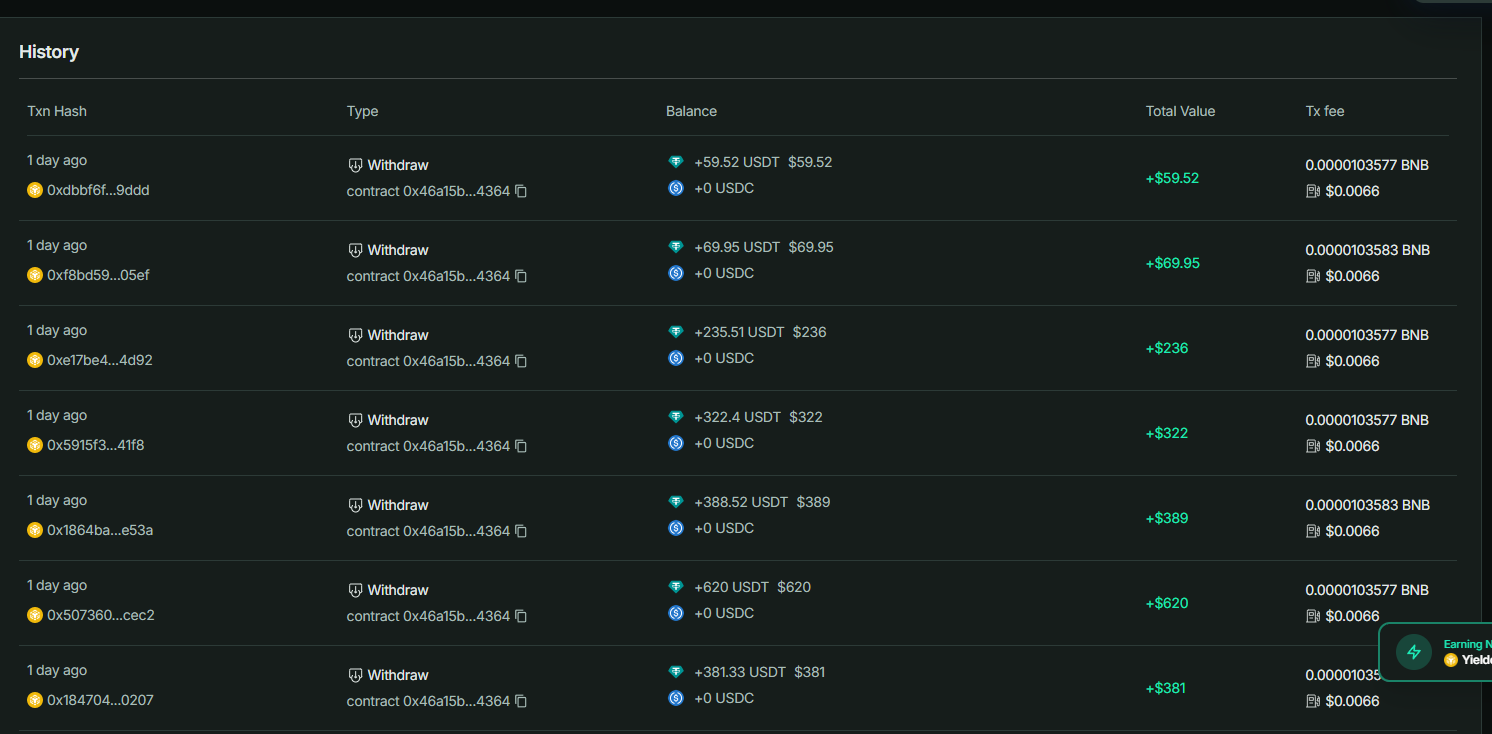Click the USDT token icon beside +388.52 USDT
The height and width of the screenshot is (734, 1492).
click(676, 502)
